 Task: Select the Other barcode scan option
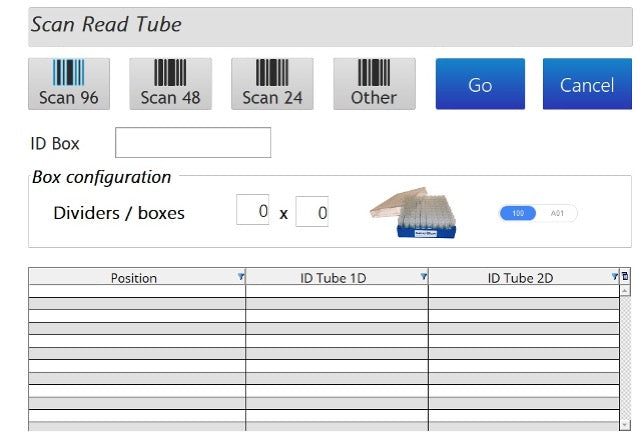374,83
